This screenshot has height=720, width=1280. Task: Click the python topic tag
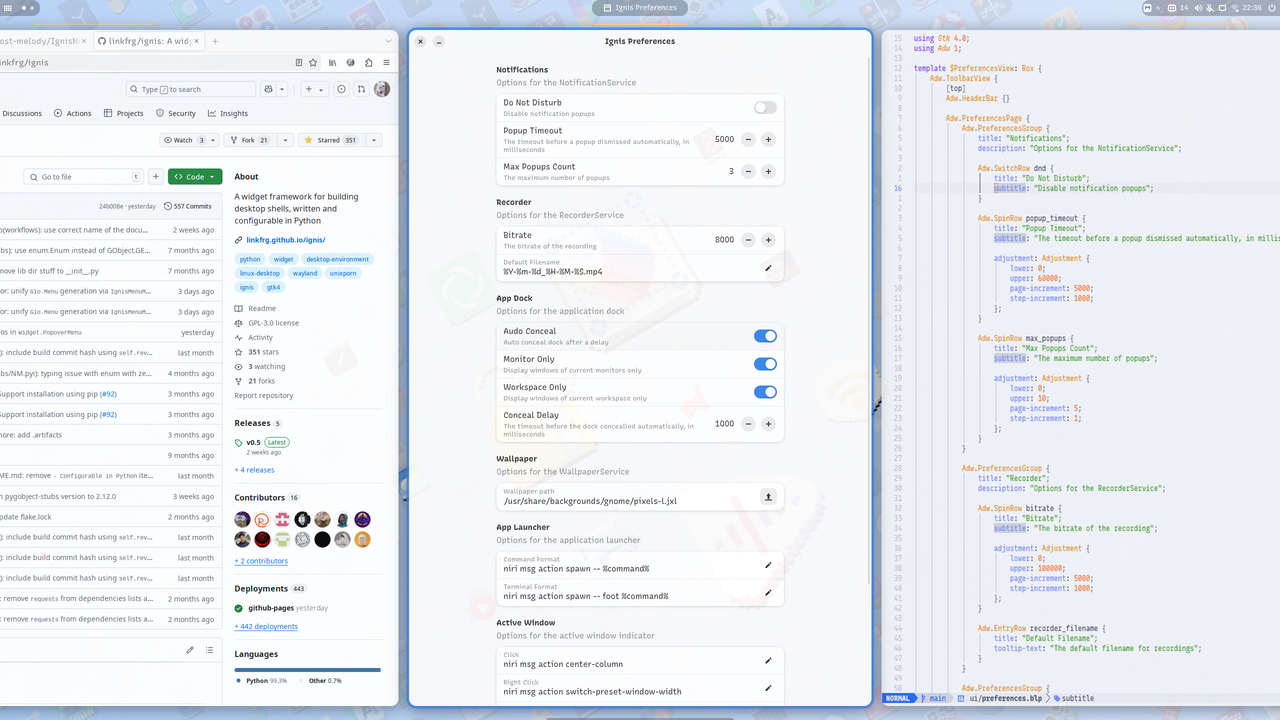pos(250,259)
